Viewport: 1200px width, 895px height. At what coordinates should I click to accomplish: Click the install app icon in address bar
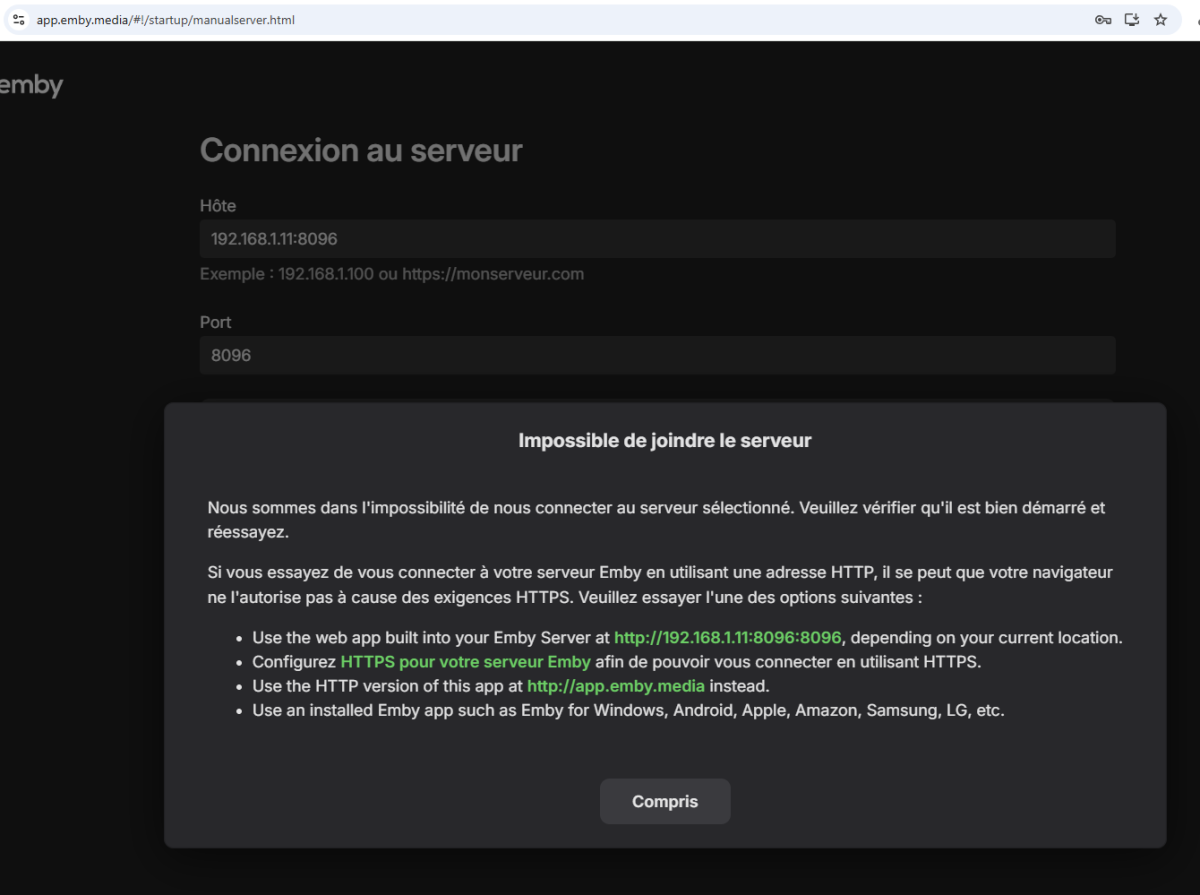tap(1132, 20)
